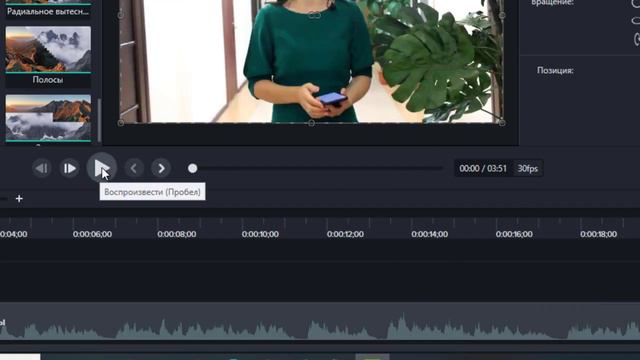Image resolution: width=640 pixels, height=360 pixels.
Task: Open the 30fps frame rate indicator
Action: tap(527, 169)
